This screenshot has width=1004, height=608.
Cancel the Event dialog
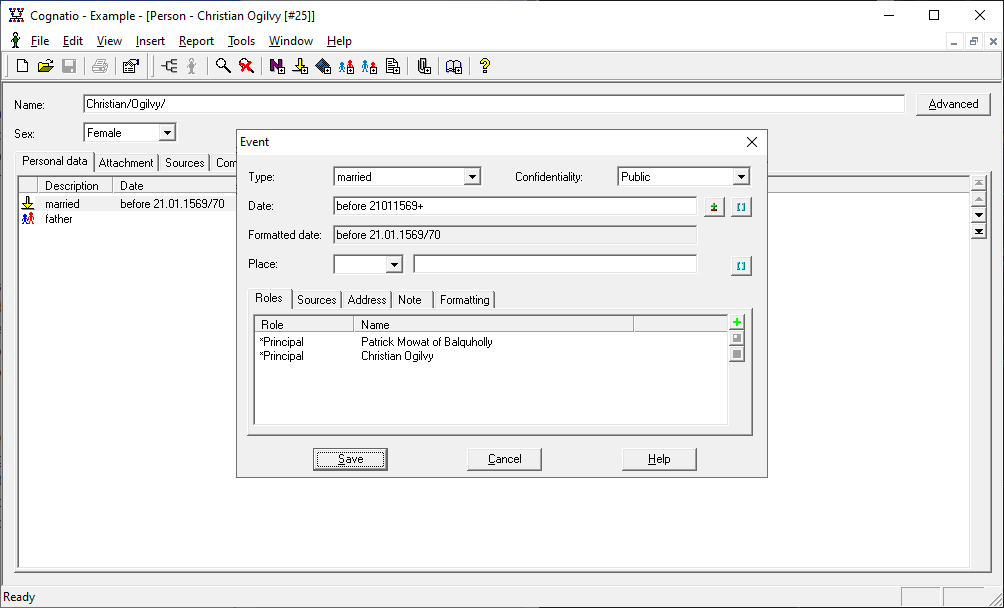point(505,459)
